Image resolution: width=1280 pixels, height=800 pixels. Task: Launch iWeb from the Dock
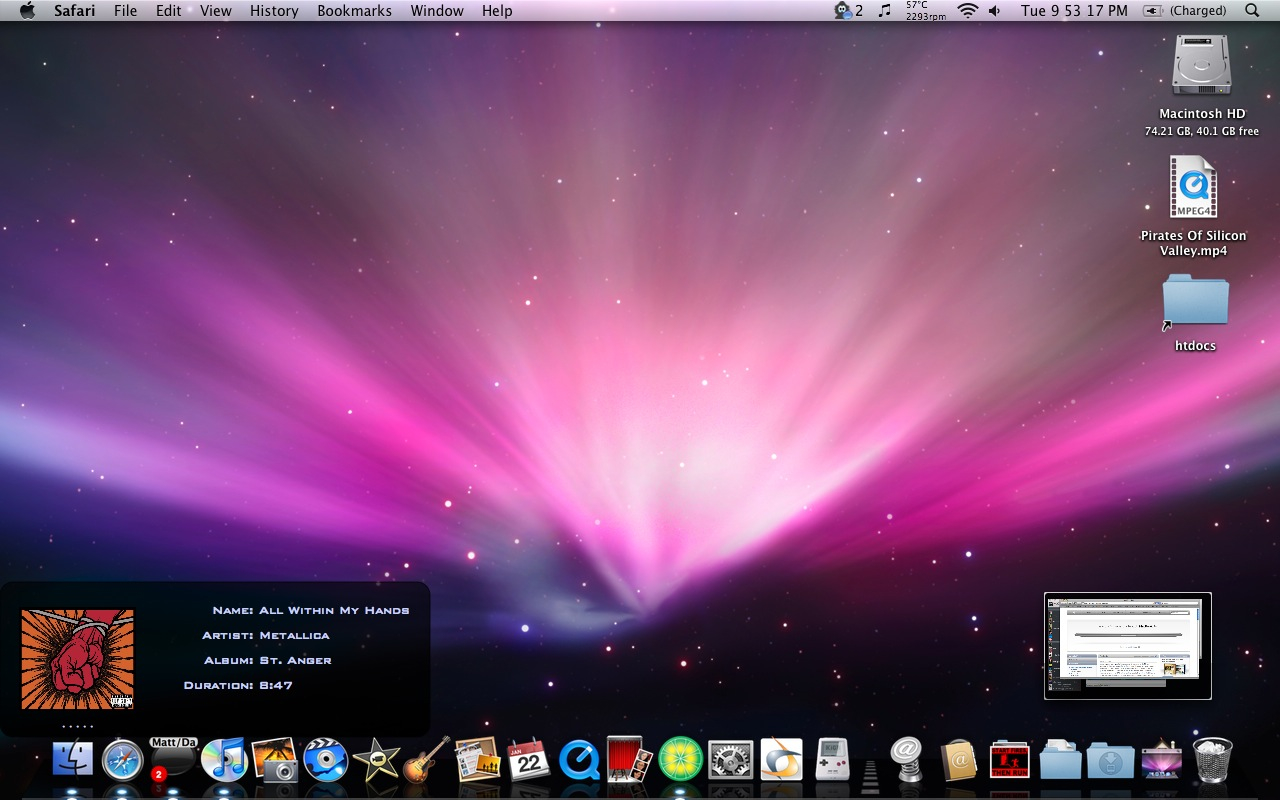click(477, 760)
